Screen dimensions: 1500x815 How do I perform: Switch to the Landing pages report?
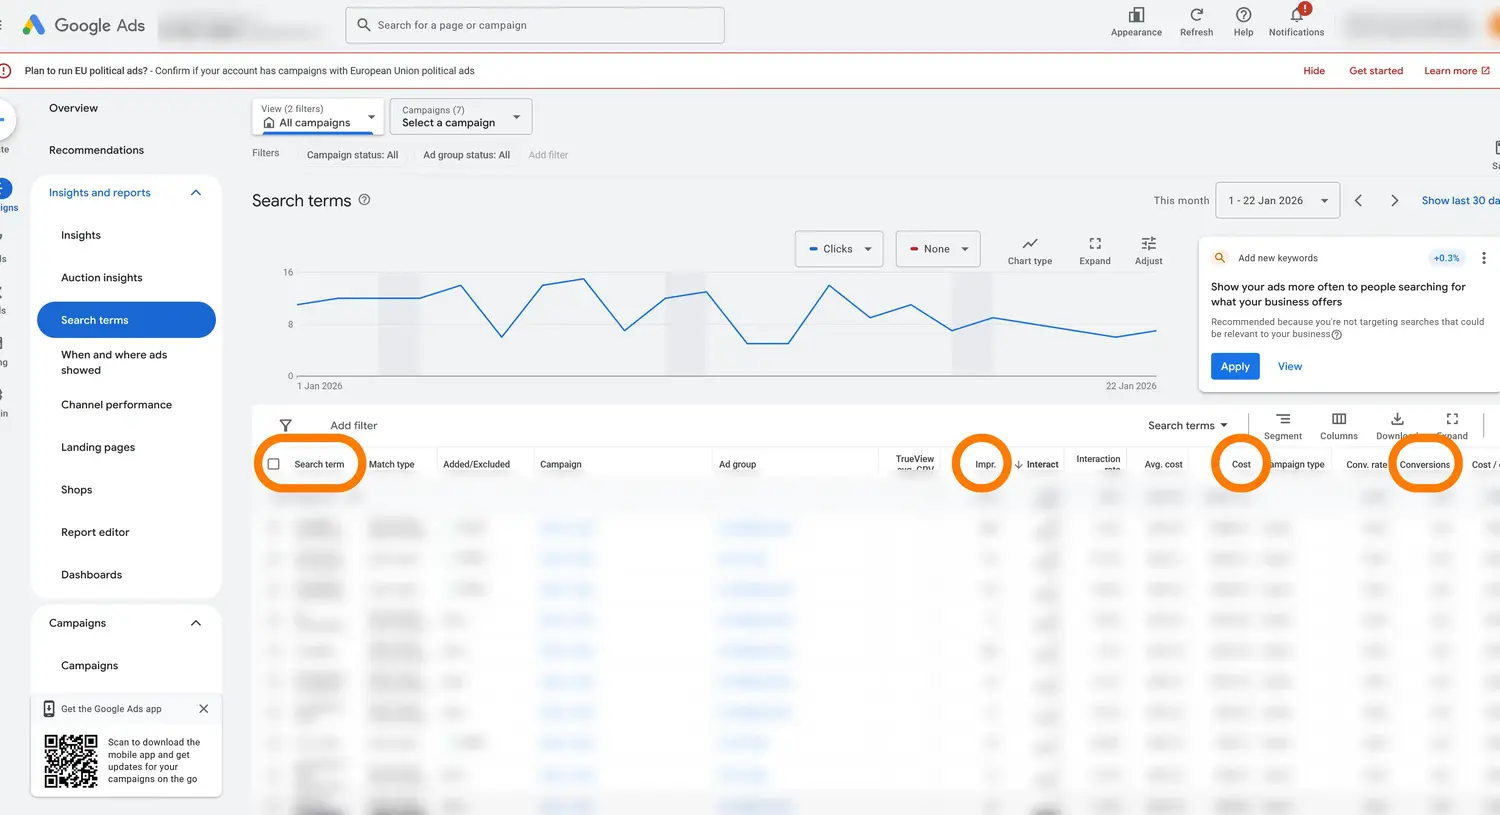97,447
